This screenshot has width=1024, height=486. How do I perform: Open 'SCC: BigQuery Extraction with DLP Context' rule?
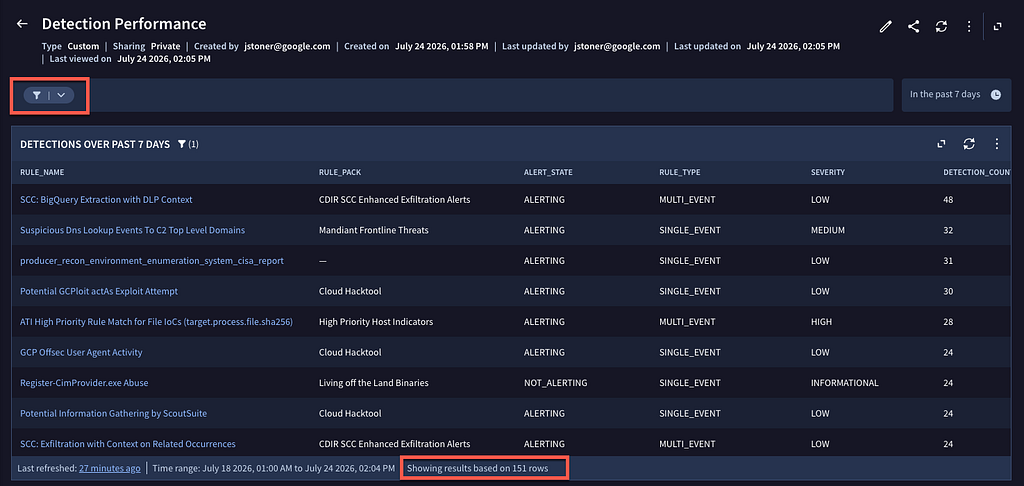[106, 200]
